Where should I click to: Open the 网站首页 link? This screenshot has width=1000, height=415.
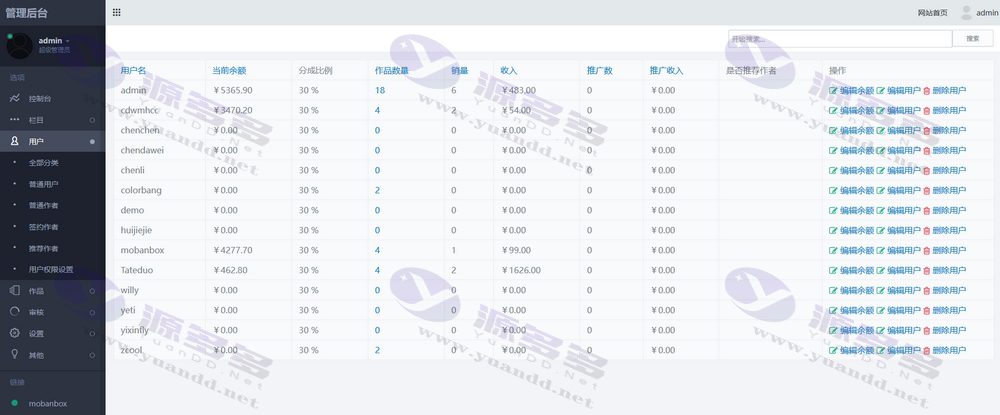(932, 13)
